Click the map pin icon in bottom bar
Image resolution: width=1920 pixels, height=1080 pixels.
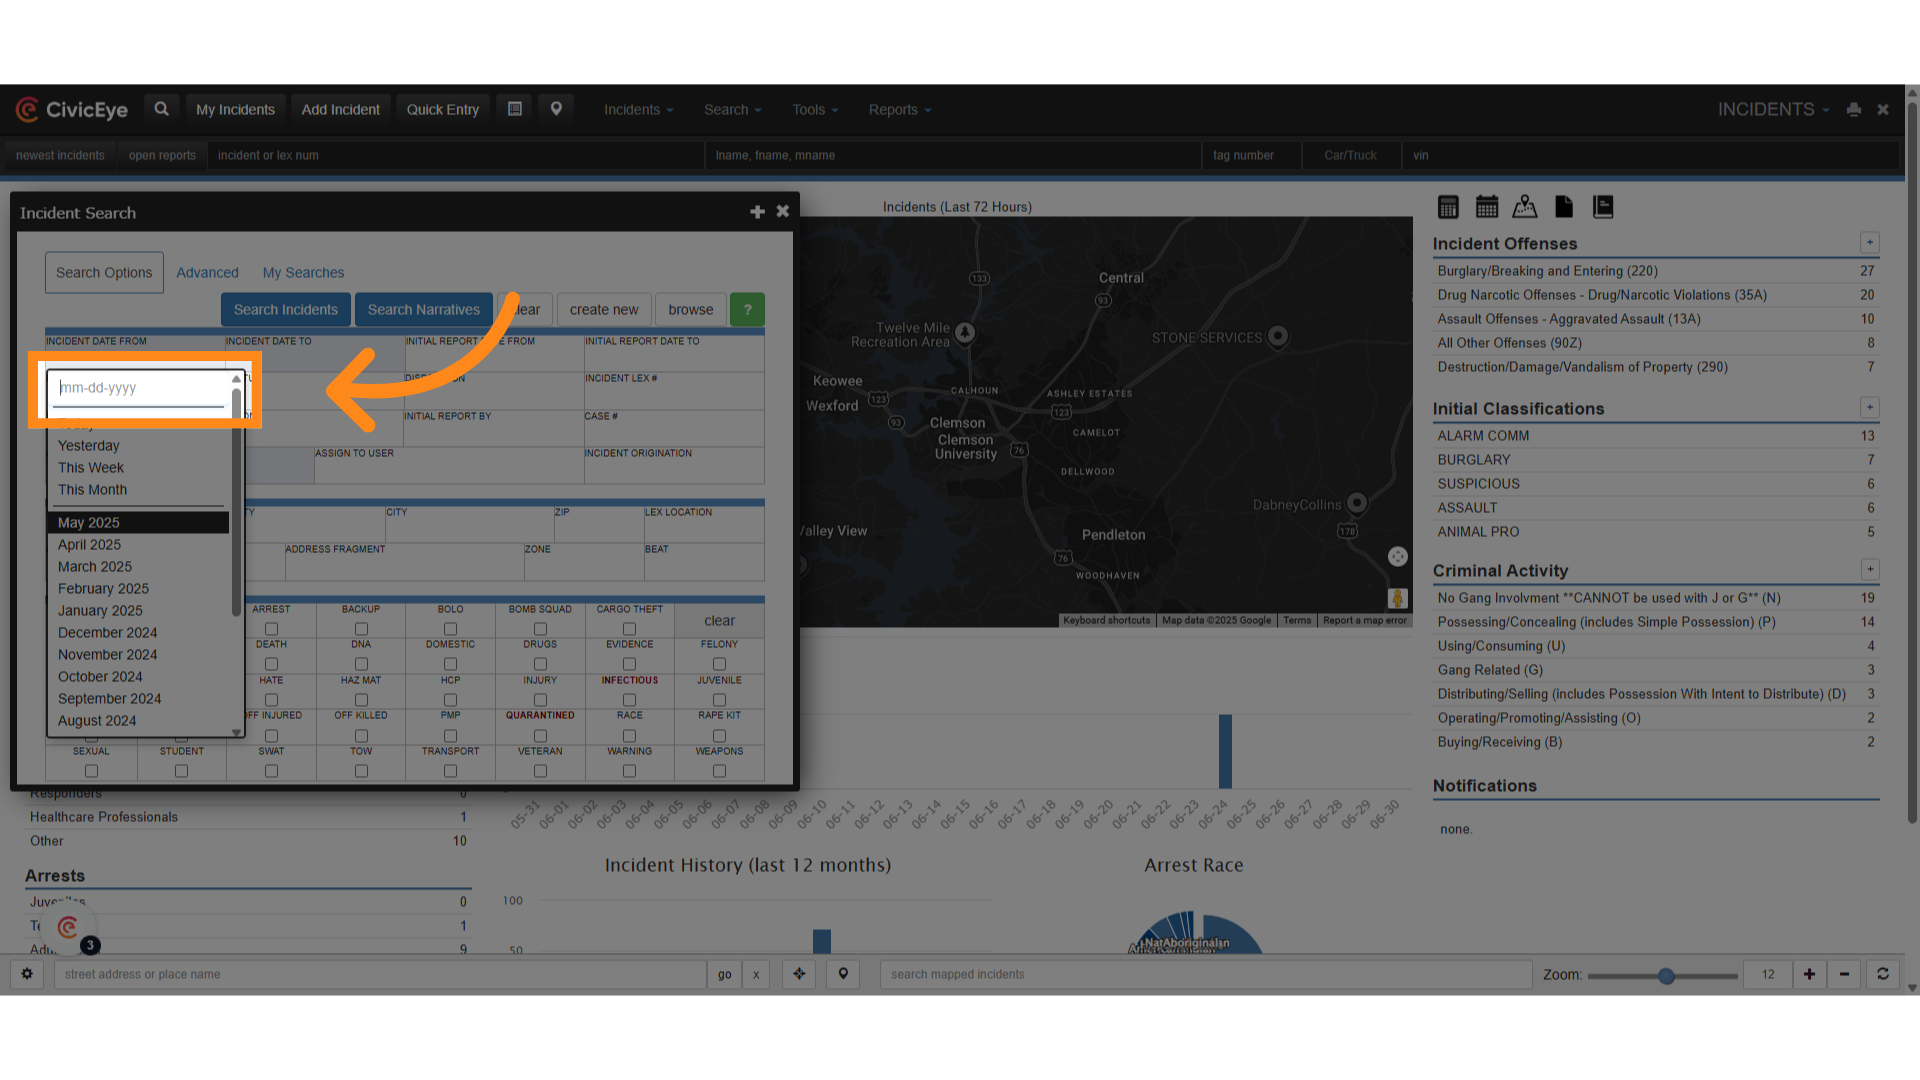tap(843, 974)
